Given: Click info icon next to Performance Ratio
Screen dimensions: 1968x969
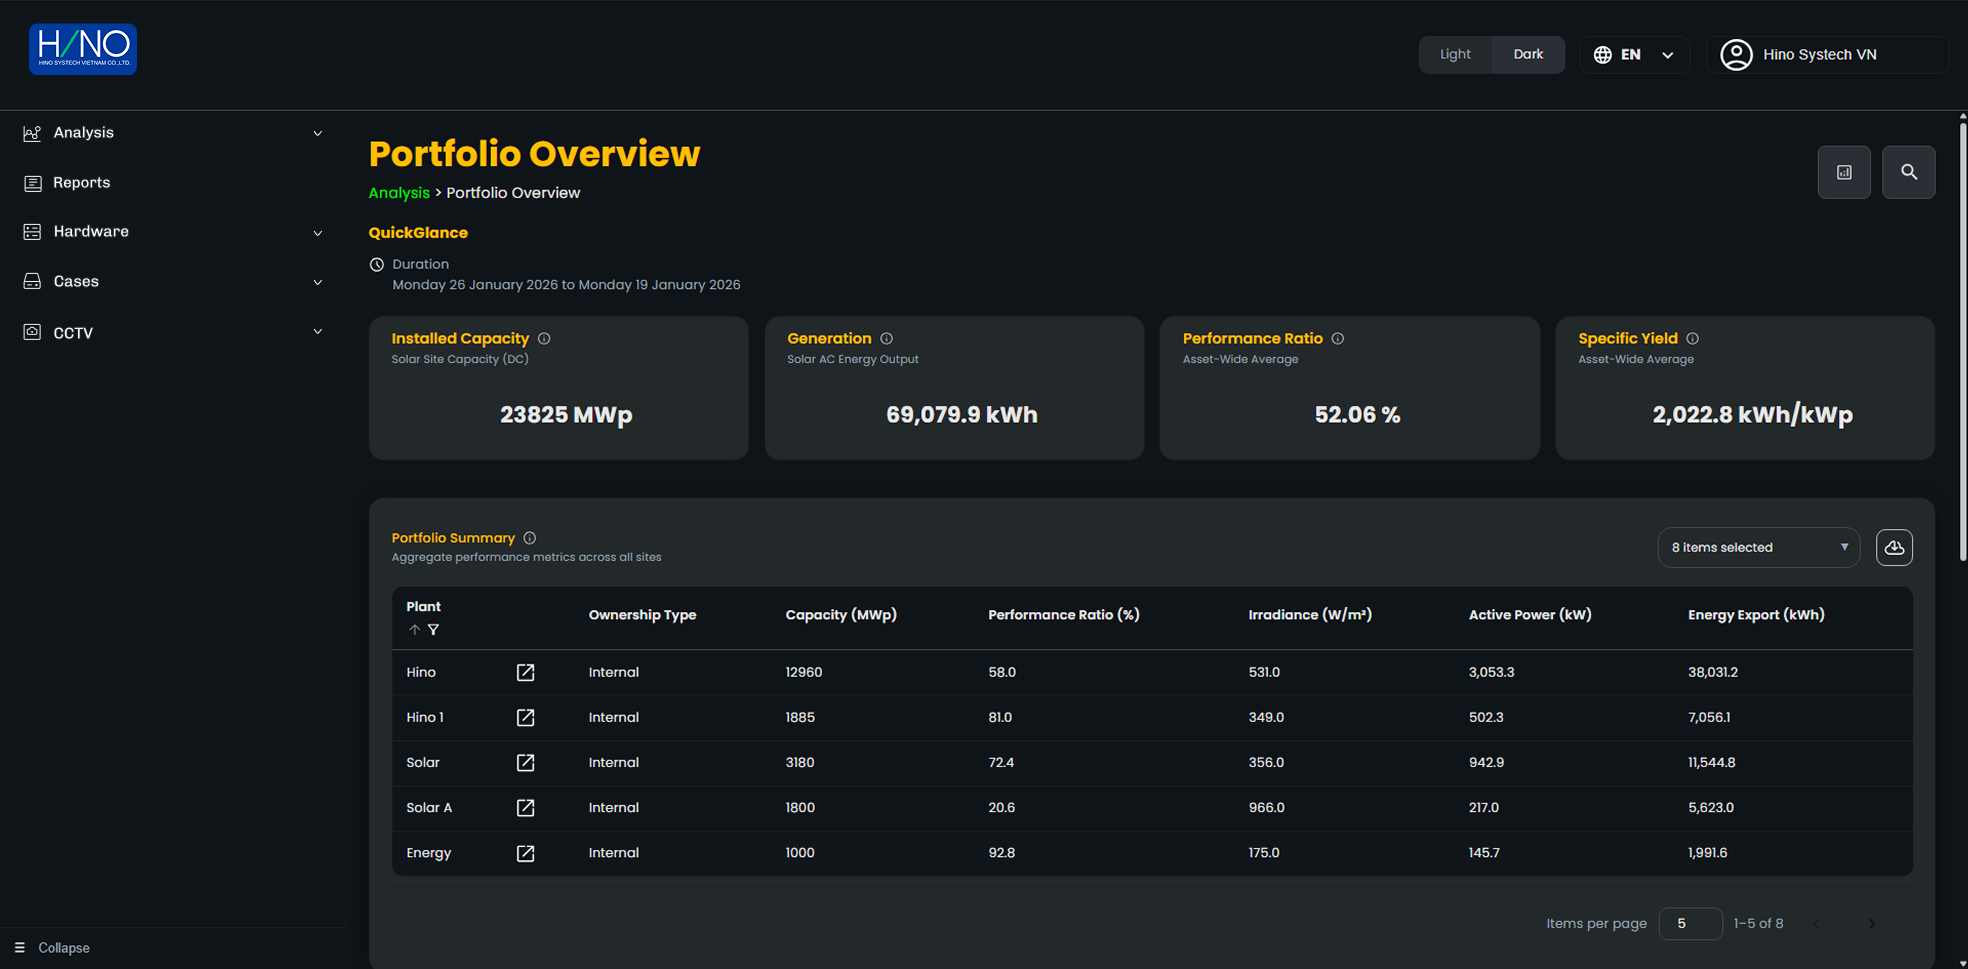Looking at the screenshot, I should coord(1338,339).
